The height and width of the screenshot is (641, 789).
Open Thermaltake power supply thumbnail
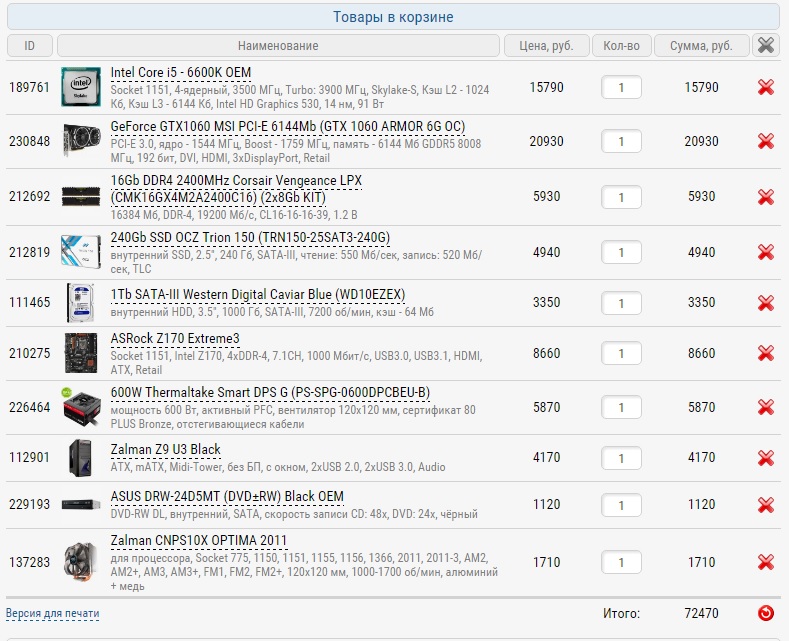81,407
